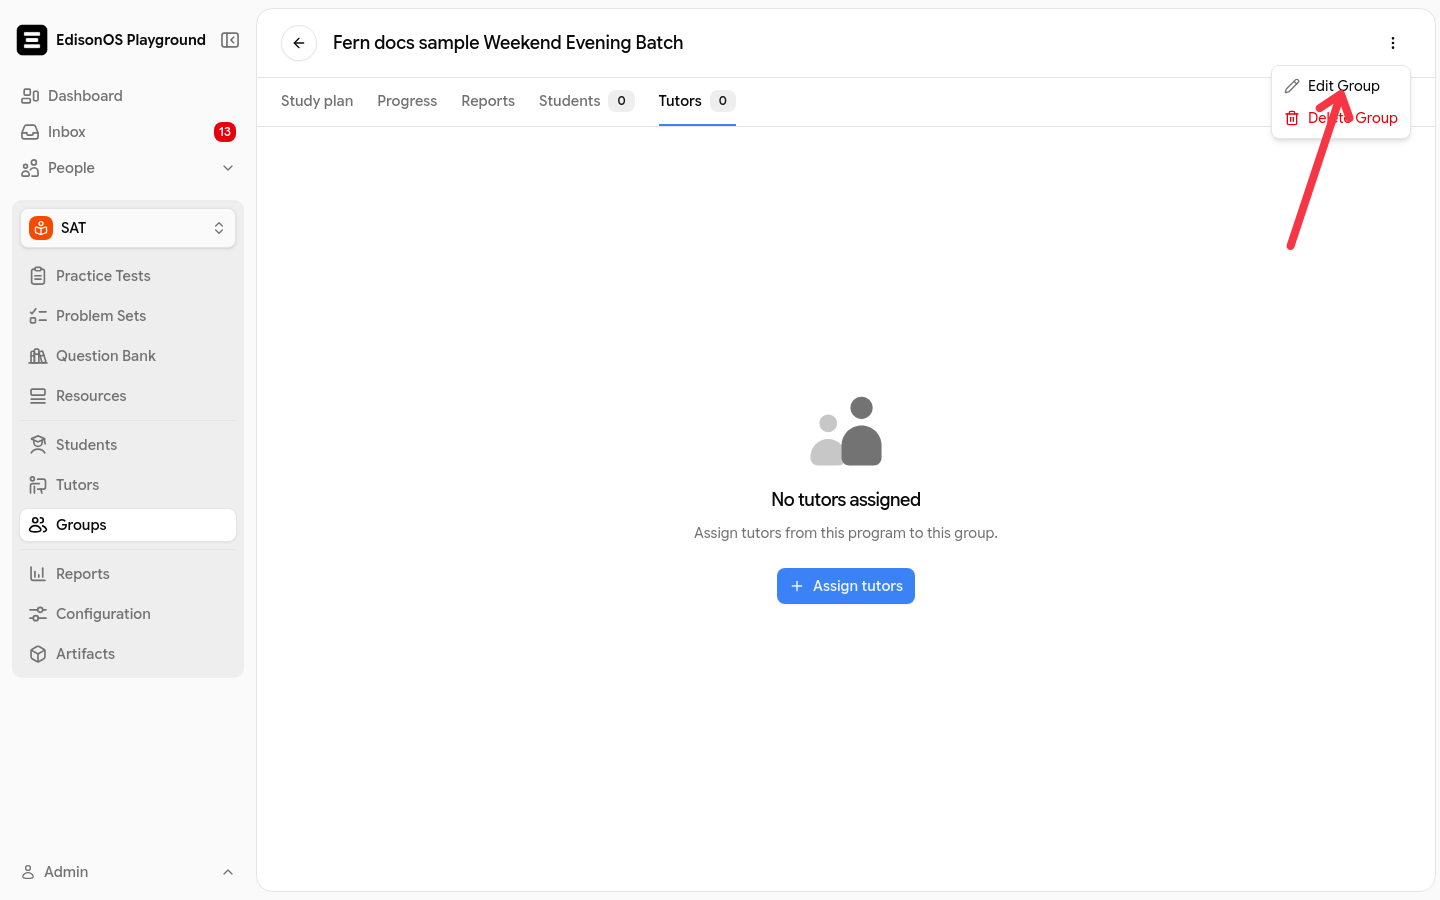Collapse the sidebar panel icon
The image size is (1440, 900).
click(230, 40)
